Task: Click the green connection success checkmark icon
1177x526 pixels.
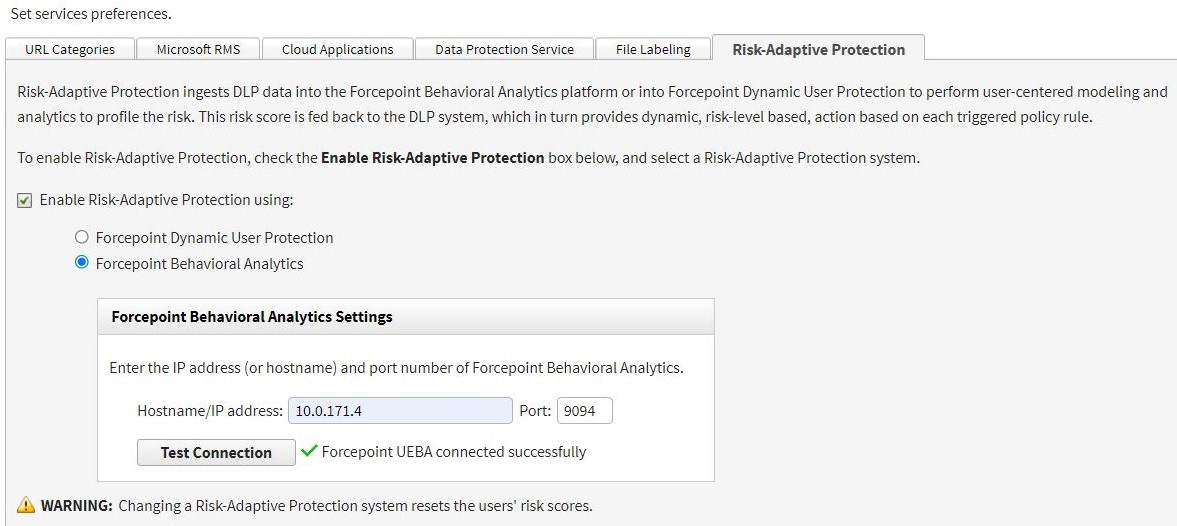Action: [x=309, y=451]
